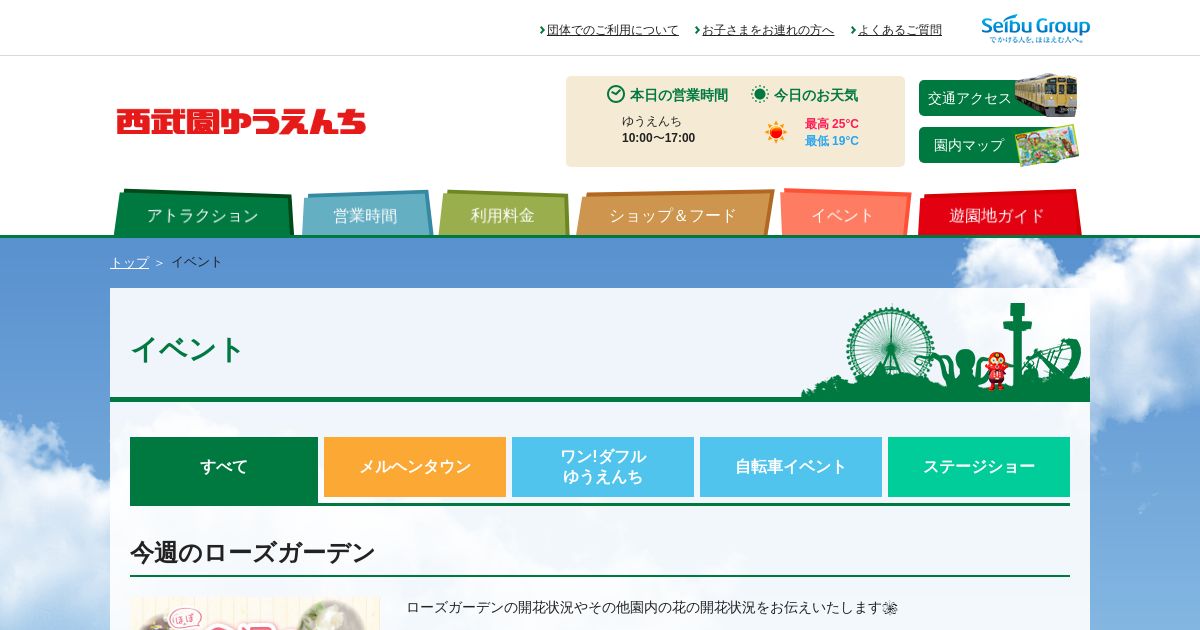
Task: Click the 西武園ゆうえんち site logo
Action: [x=241, y=122]
